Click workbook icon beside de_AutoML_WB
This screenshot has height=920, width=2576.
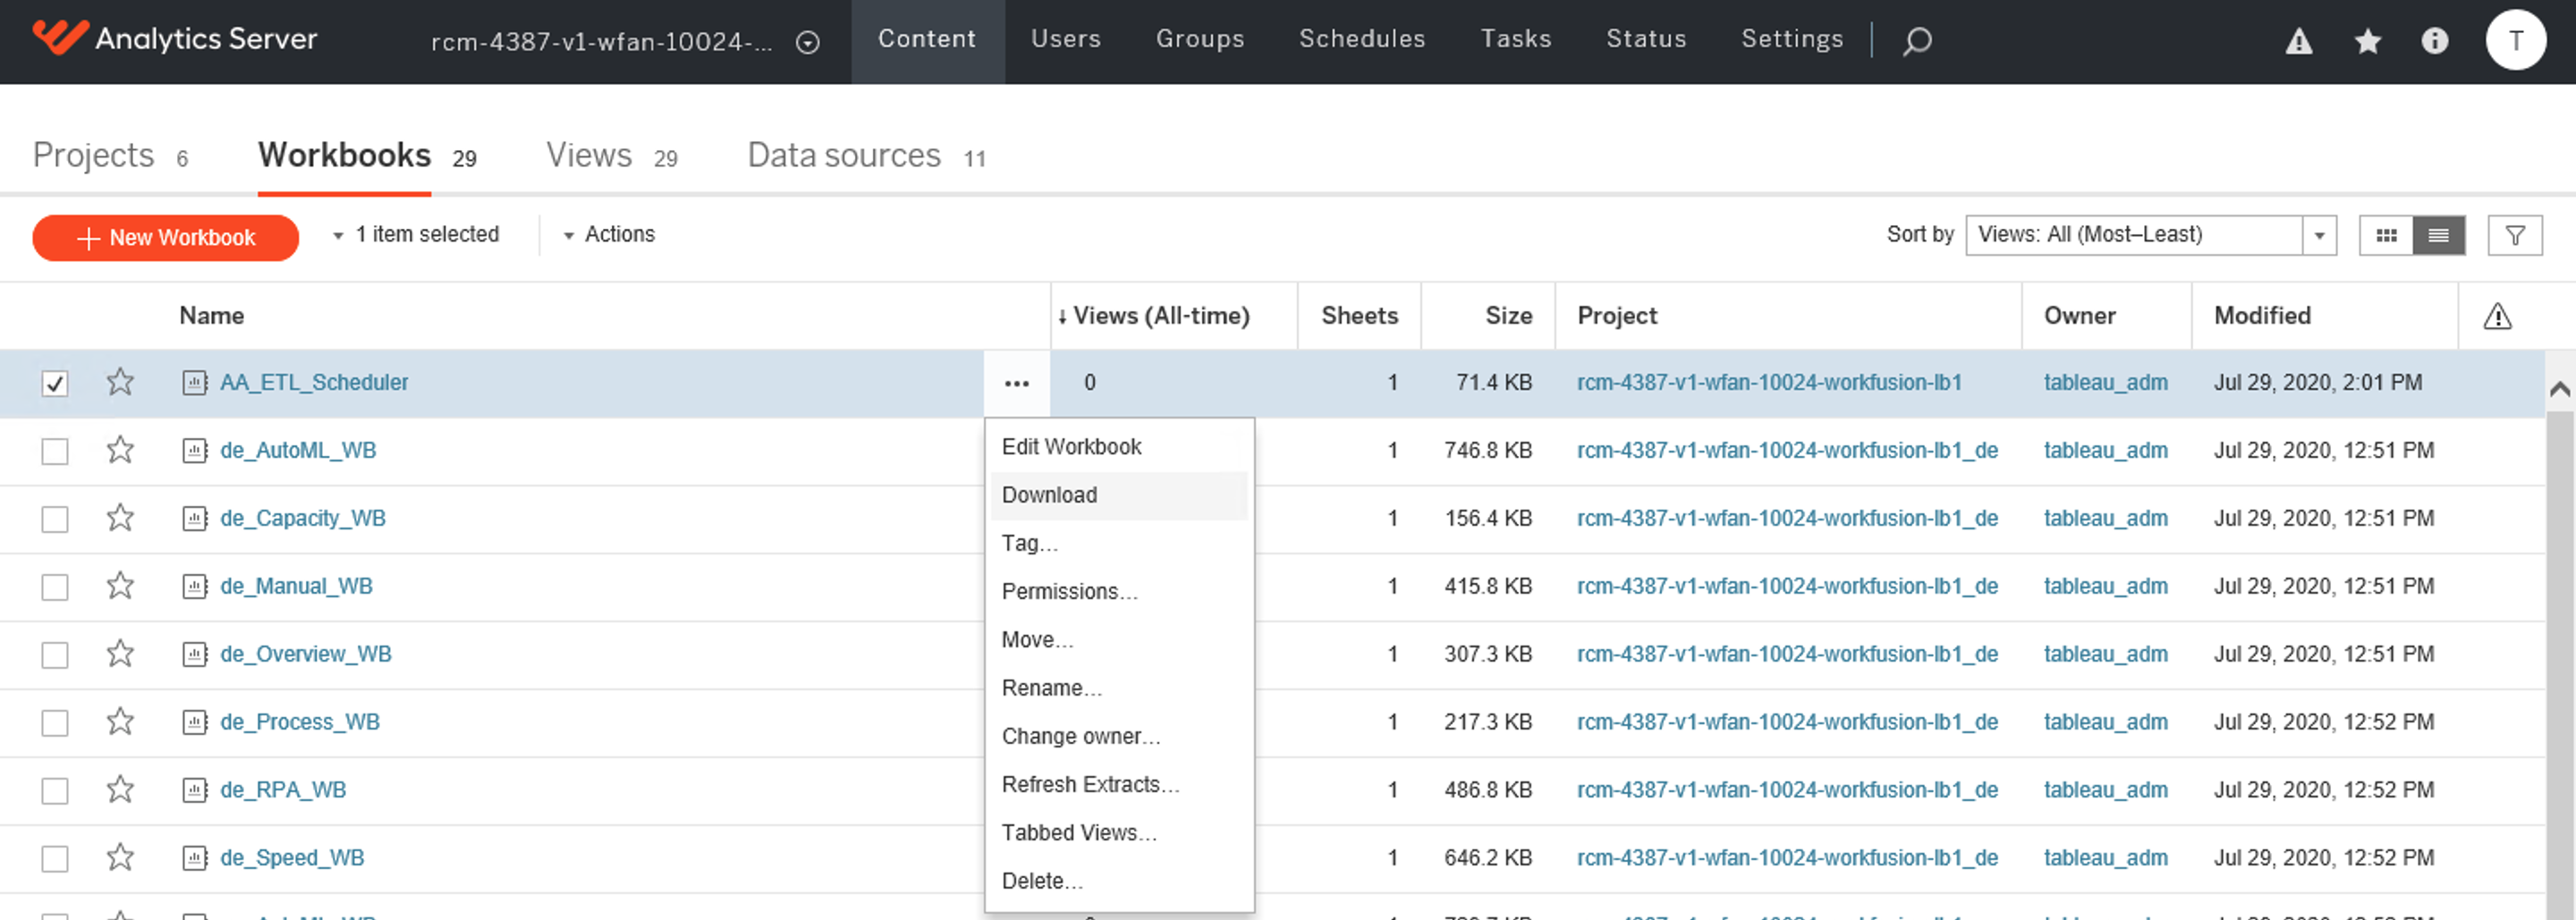pos(195,450)
